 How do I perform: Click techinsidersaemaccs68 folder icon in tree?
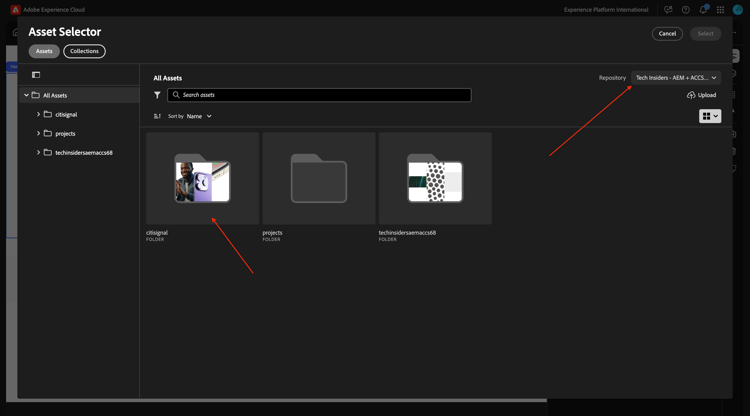tap(48, 153)
